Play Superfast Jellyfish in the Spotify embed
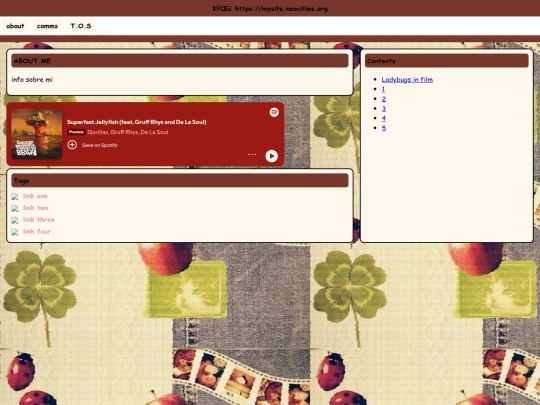 point(271,156)
